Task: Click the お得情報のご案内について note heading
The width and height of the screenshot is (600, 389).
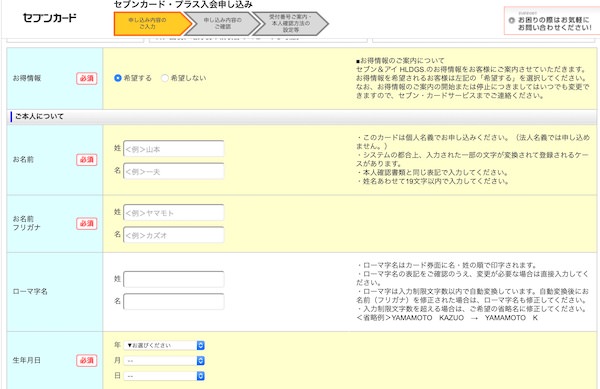Action: point(400,60)
